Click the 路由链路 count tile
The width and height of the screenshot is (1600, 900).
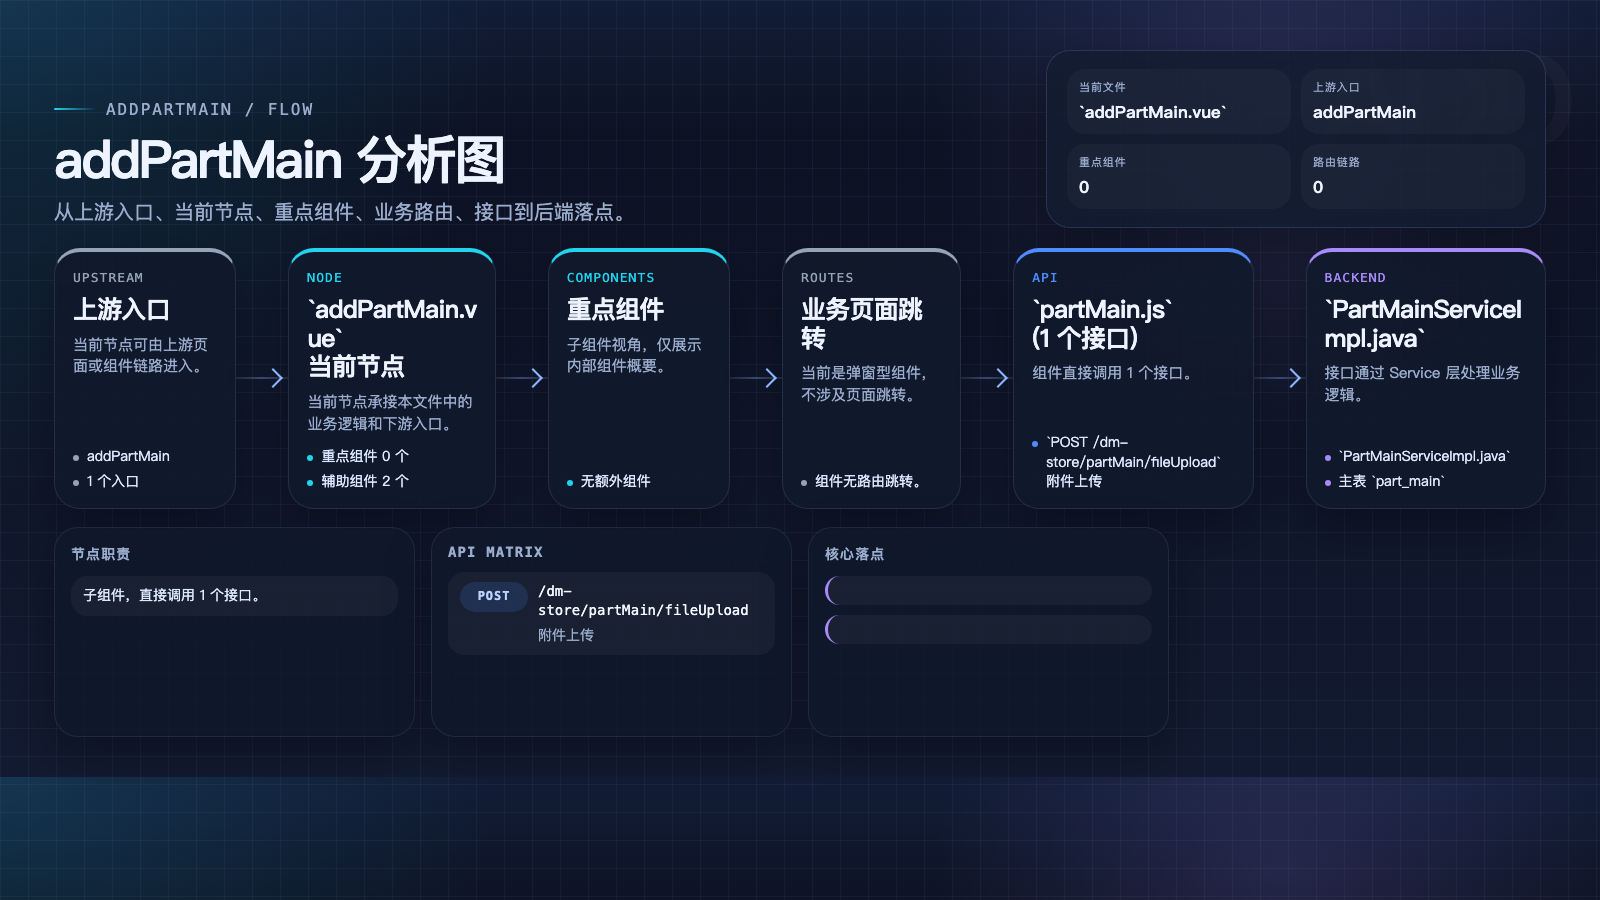click(x=1412, y=176)
